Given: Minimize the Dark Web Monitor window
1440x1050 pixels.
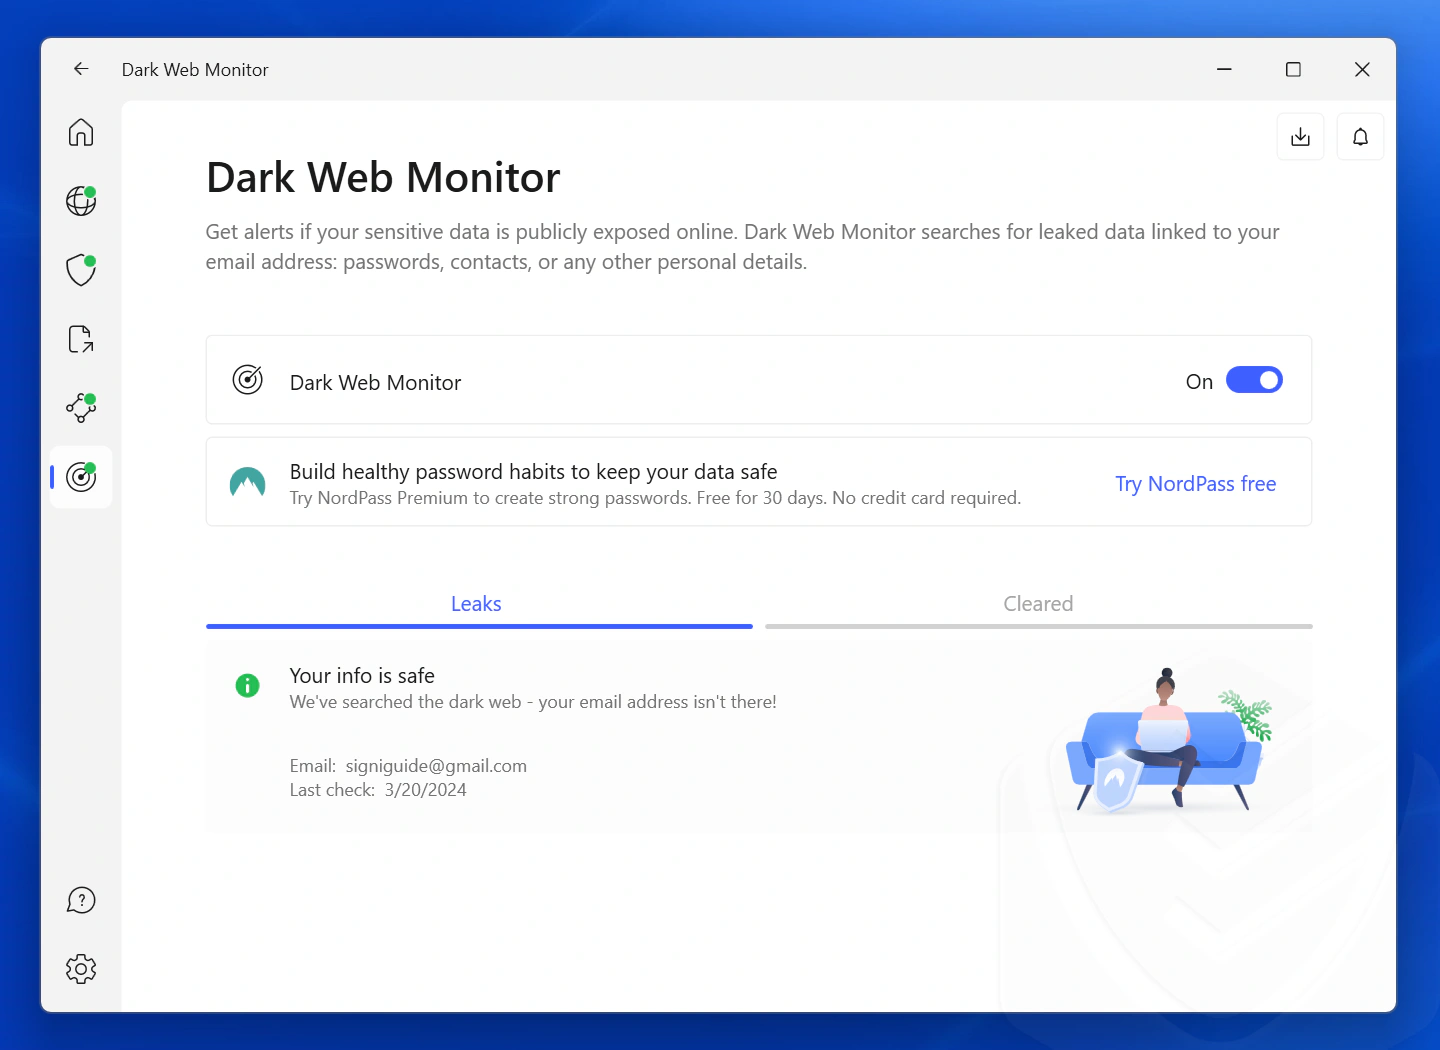Looking at the screenshot, I should tap(1224, 69).
